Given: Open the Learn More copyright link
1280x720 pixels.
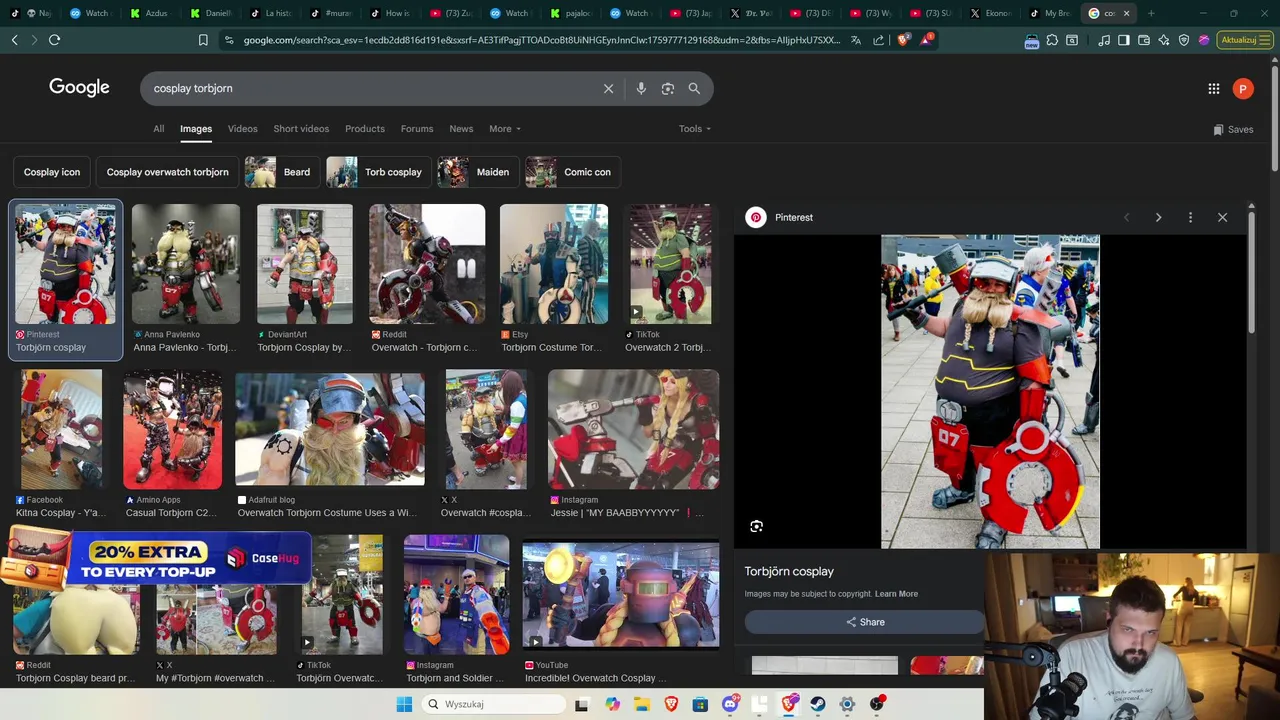Looking at the screenshot, I should tap(896, 594).
